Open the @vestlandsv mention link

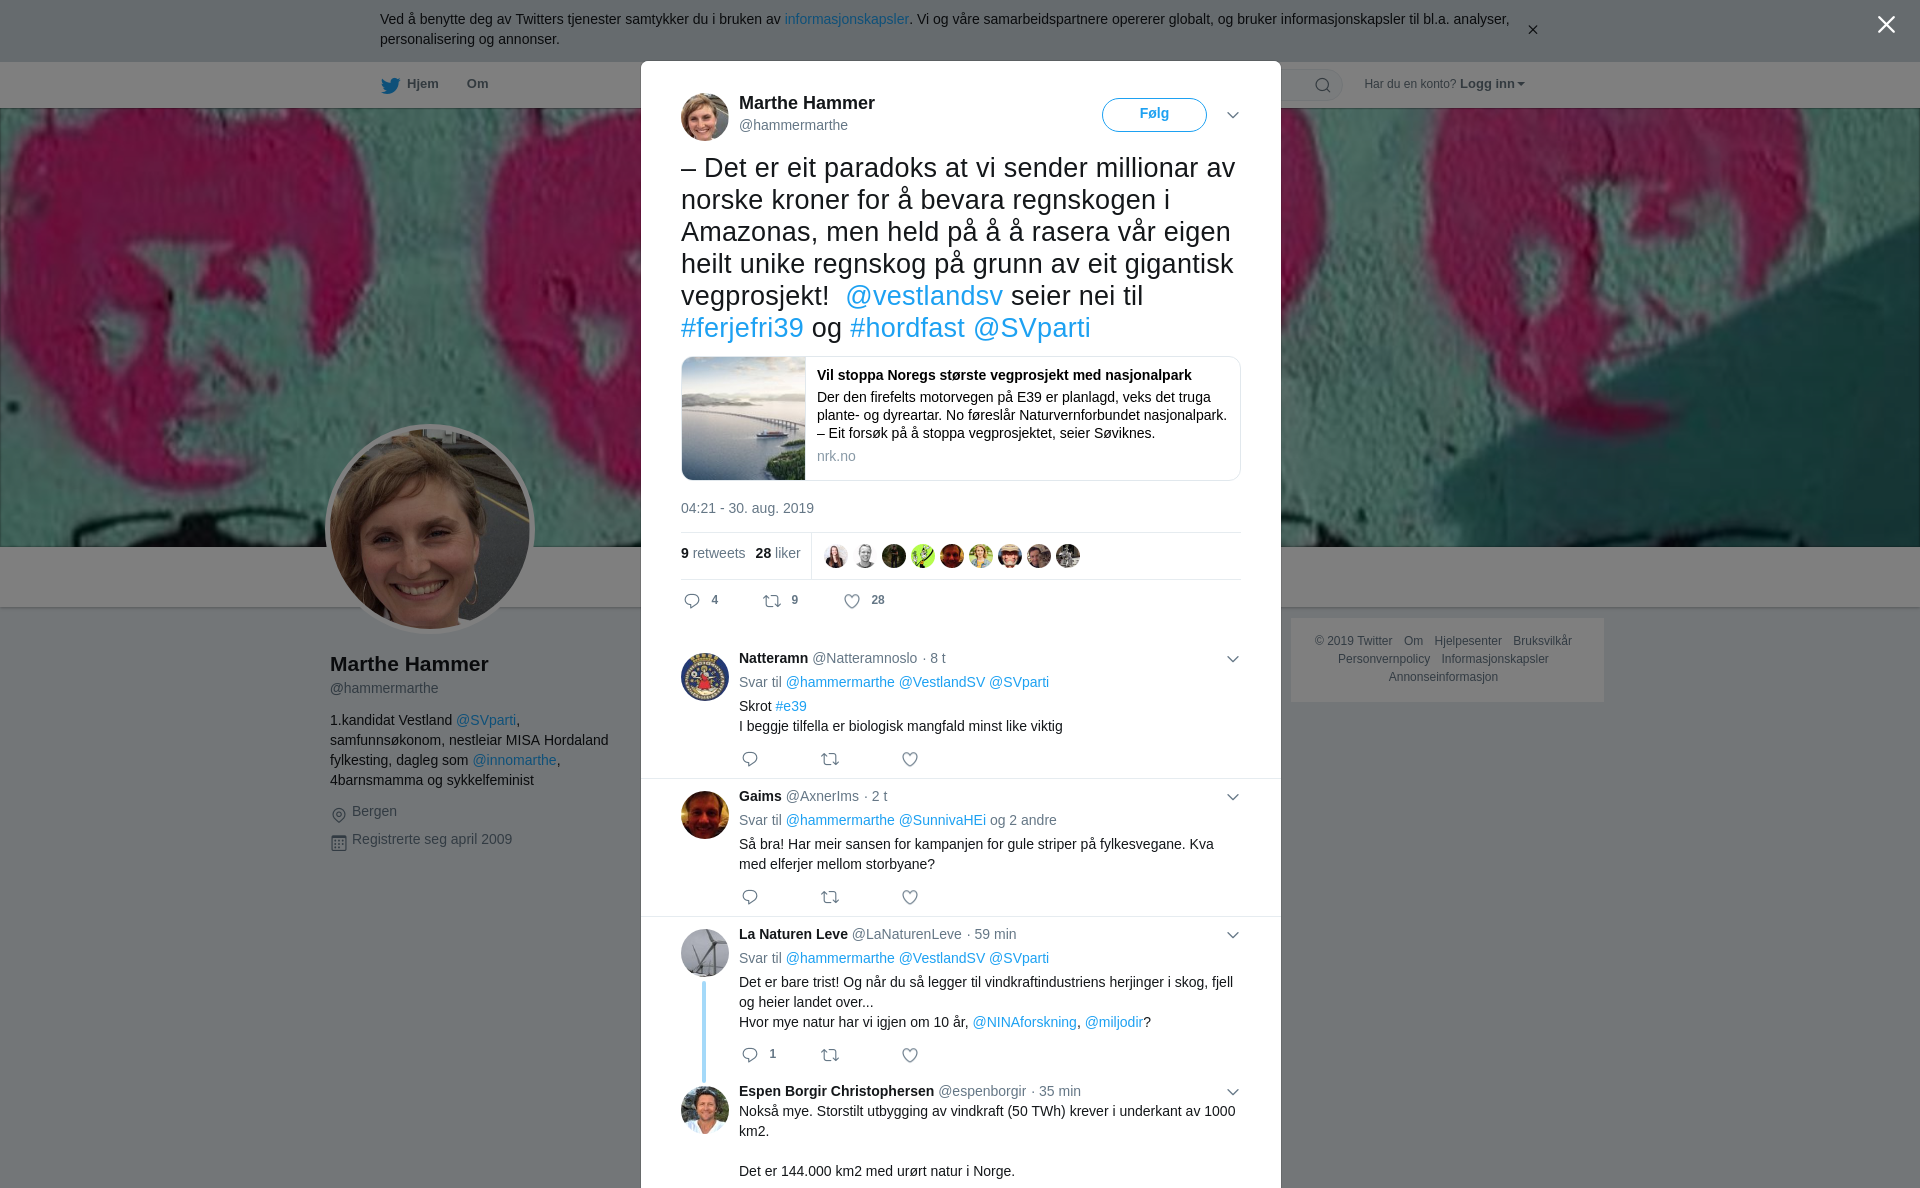(924, 296)
